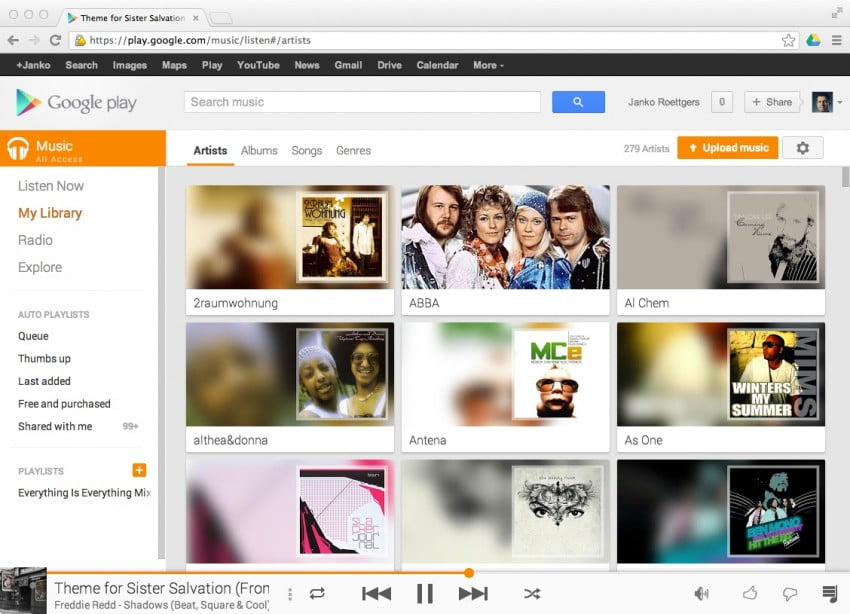This screenshot has height=614, width=850.
Task: Skip to the next track
Action: 473,594
